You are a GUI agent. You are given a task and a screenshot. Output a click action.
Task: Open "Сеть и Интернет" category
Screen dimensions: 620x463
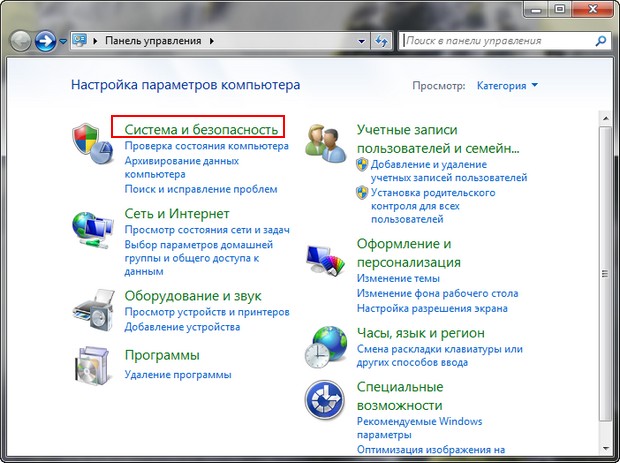[x=177, y=214]
